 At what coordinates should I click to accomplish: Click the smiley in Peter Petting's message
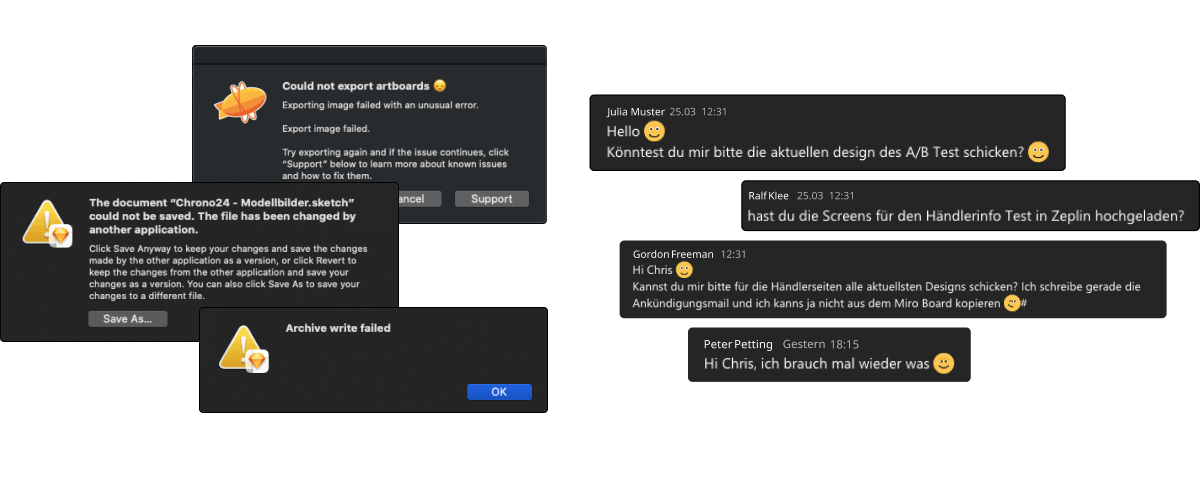pyautogui.click(x=943, y=364)
